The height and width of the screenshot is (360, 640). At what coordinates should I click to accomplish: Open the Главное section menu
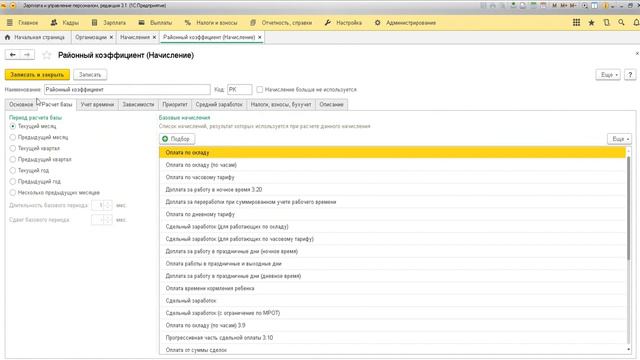click(x=22, y=23)
